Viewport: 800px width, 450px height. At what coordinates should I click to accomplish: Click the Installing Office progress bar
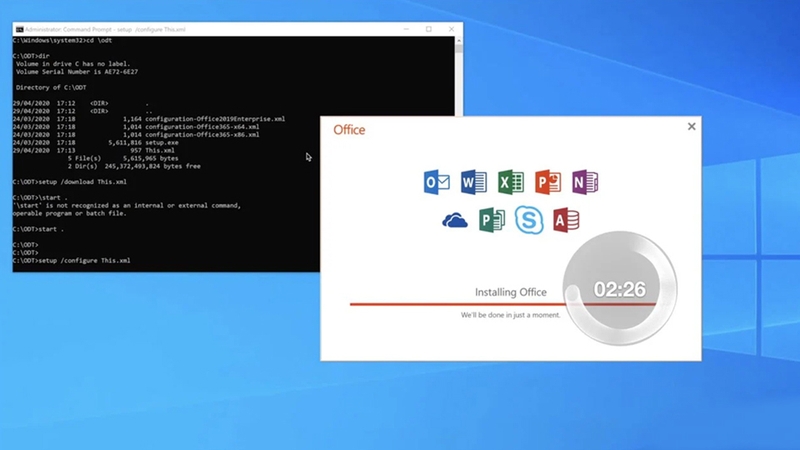click(x=503, y=304)
